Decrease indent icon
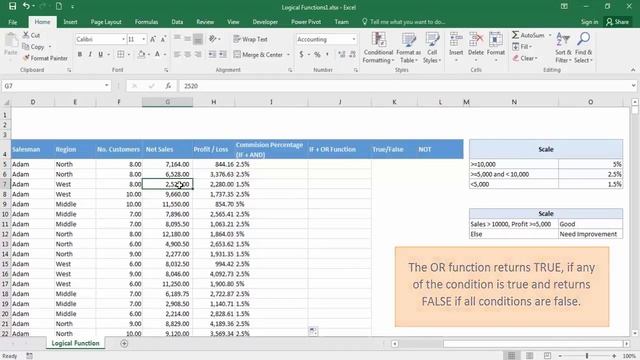The height and width of the screenshot is (360, 640). pyautogui.click(x=212, y=54)
